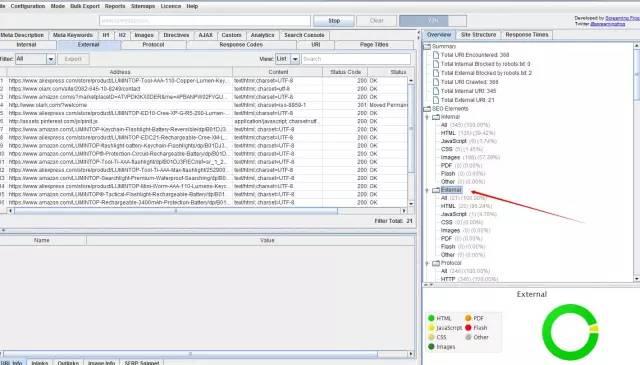Click the Total External URI document icon
640x365 pixels.
tap(436, 100)
